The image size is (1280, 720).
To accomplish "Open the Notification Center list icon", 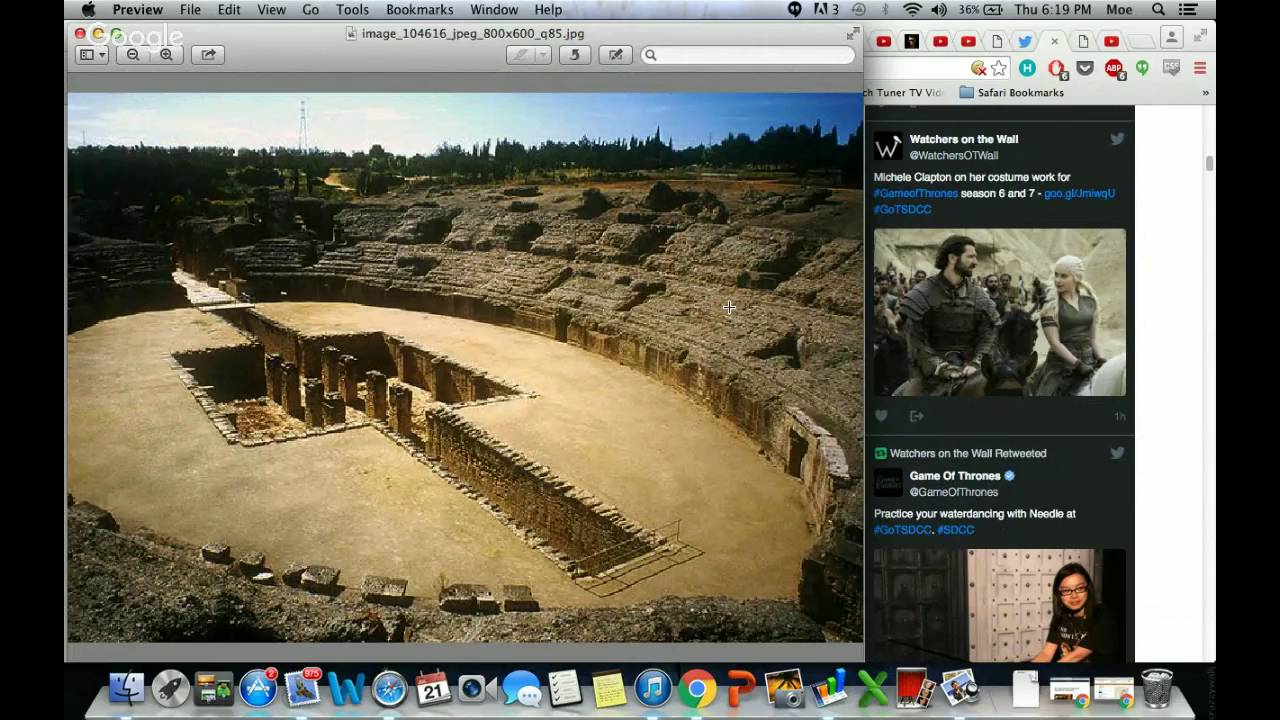I will [x=1190, y=10].
